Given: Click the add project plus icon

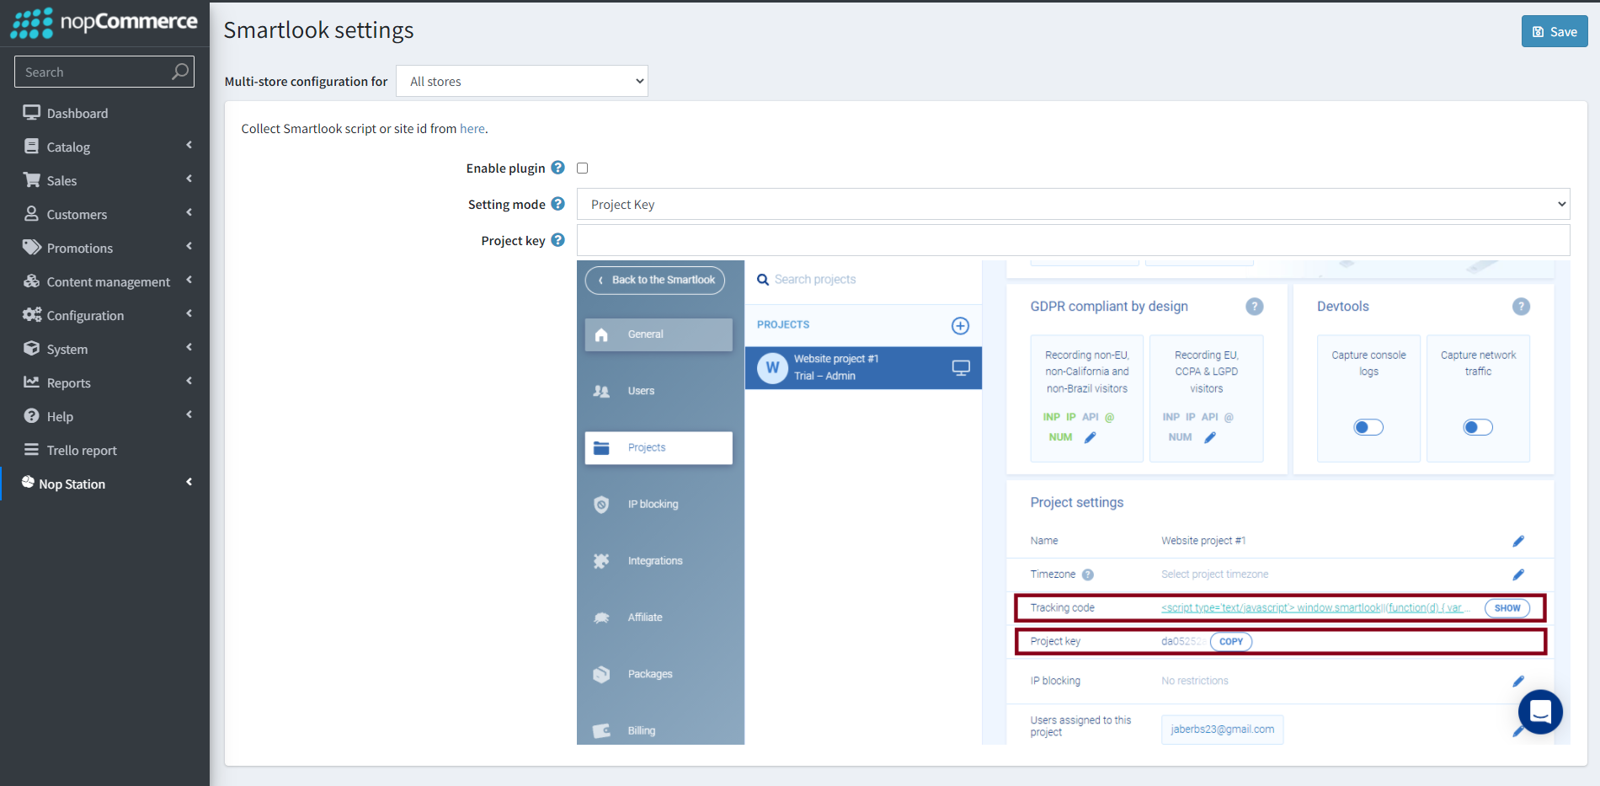Looking at the screenshot, I should coord(960,325).
